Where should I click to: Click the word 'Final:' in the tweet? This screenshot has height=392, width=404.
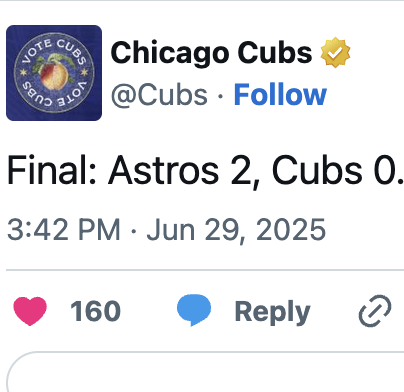(52, 170)
